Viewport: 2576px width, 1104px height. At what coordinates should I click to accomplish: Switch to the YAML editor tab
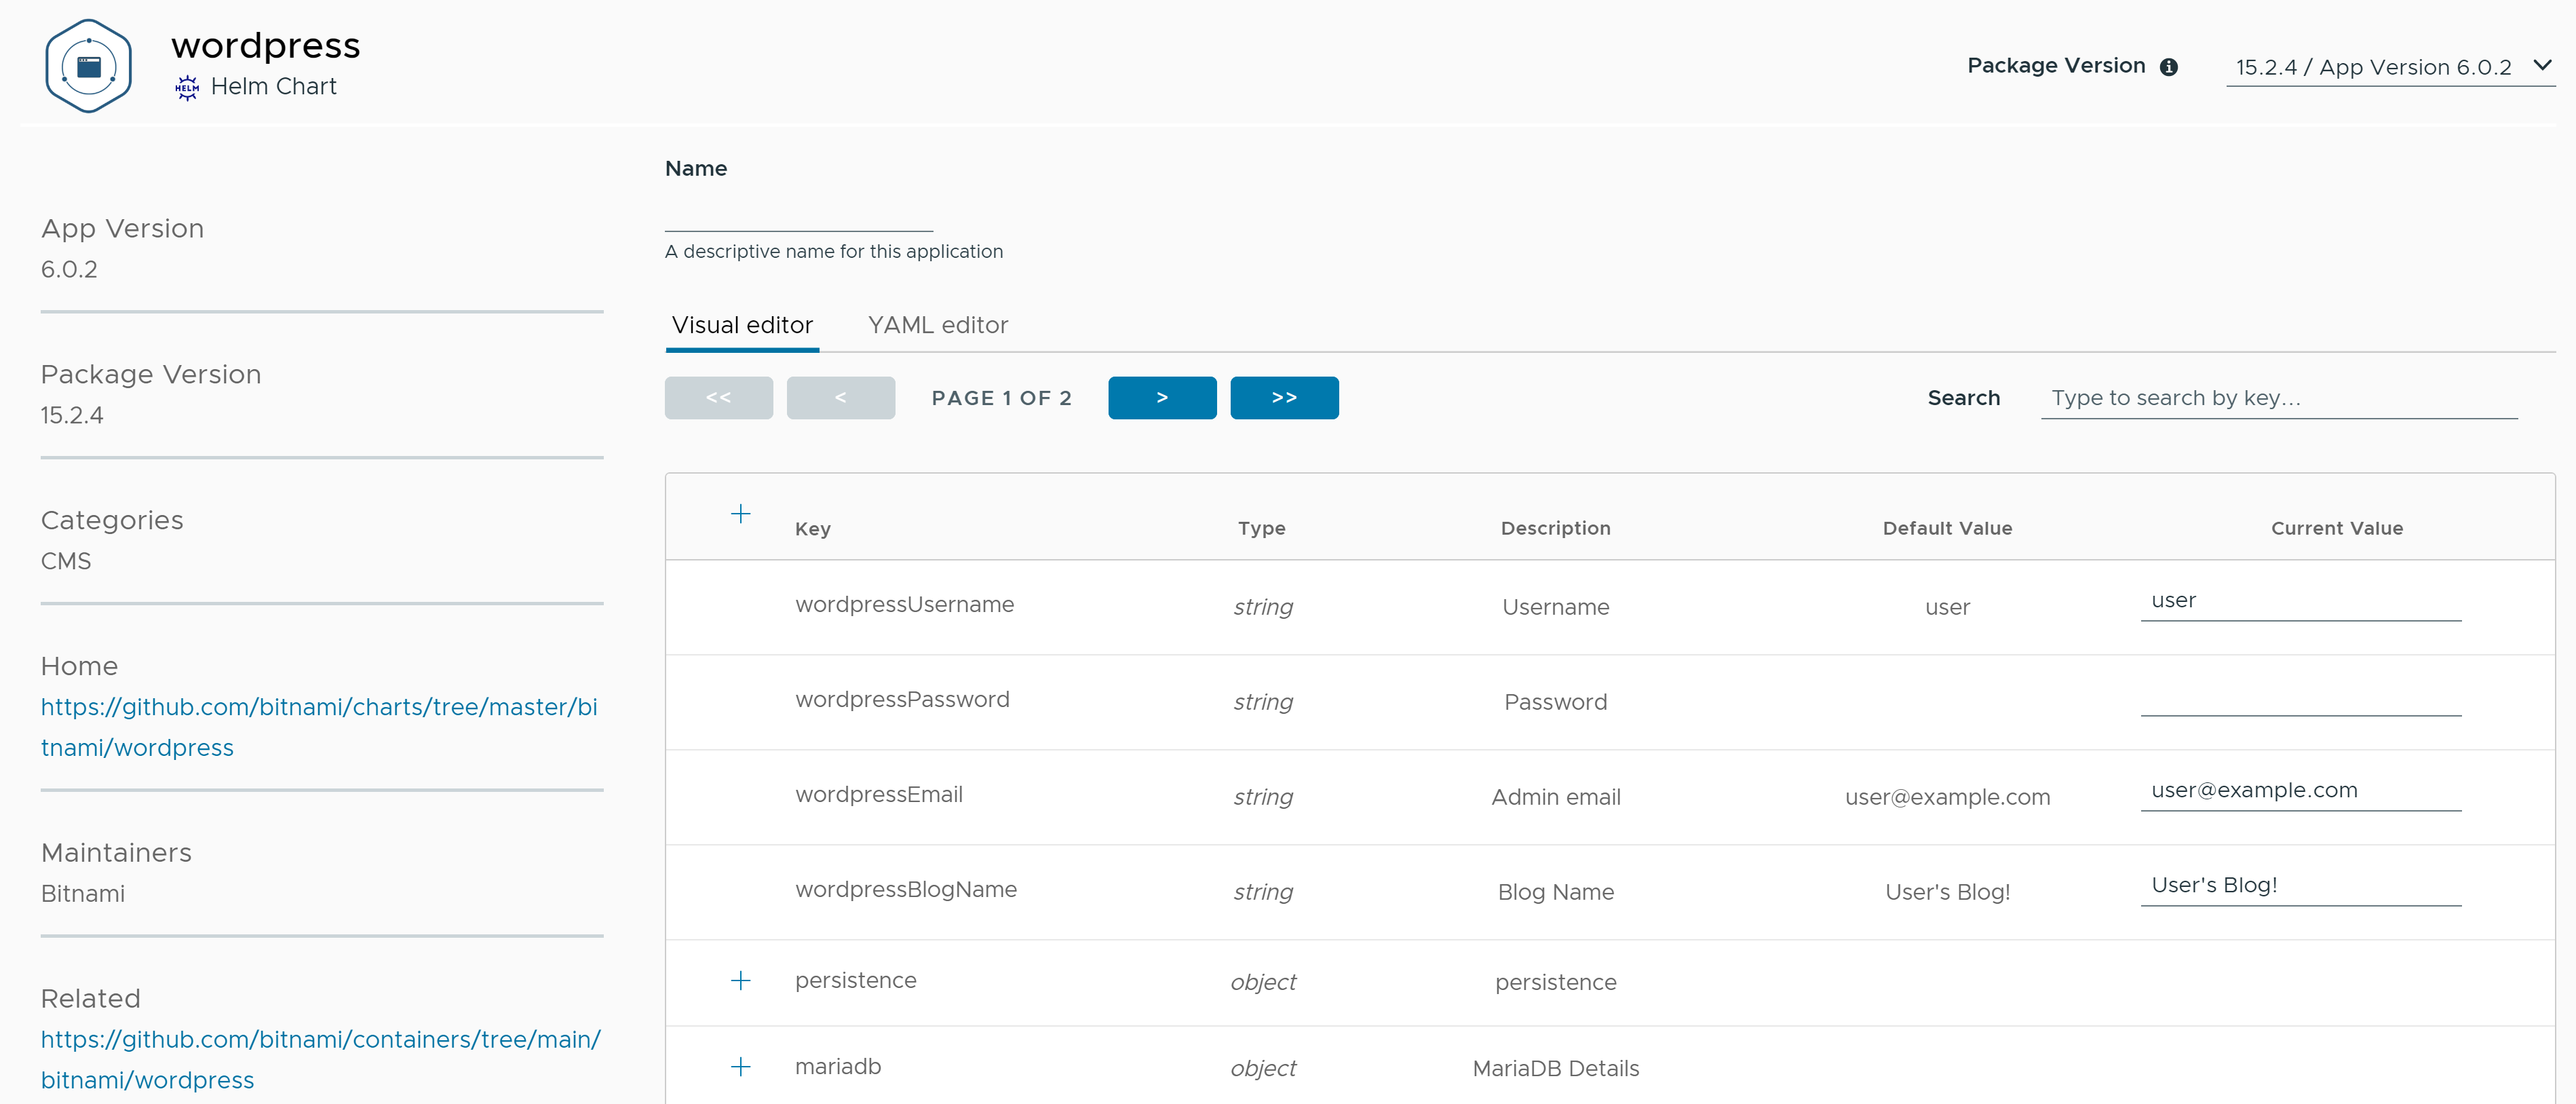[937, 325]
